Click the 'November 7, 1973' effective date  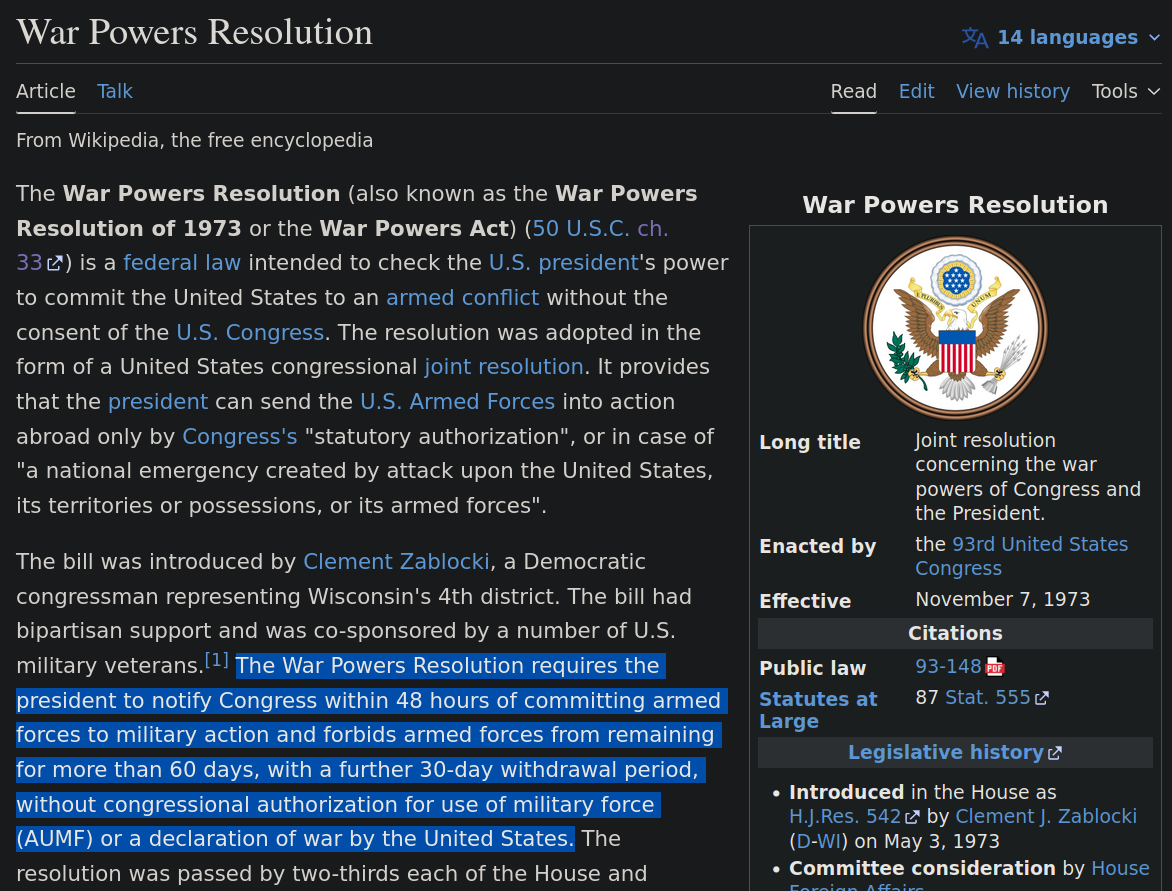pyautogui.click(x=1002, y=599)
